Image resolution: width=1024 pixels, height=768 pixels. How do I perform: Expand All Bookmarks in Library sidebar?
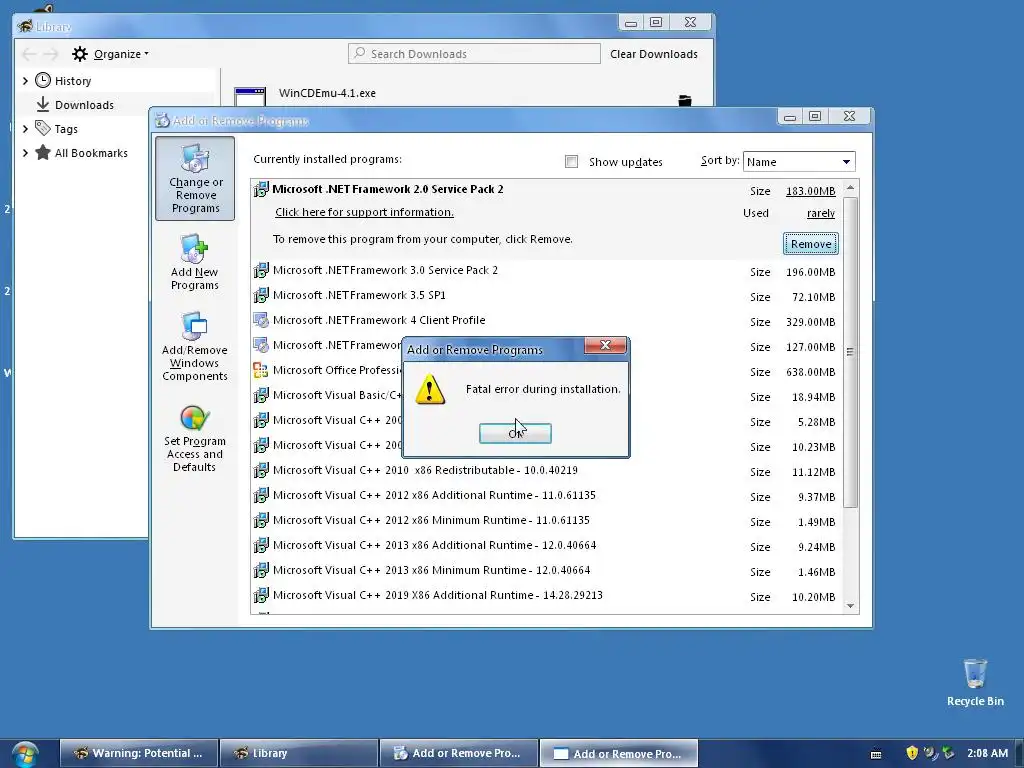click(x=25, y=153)
